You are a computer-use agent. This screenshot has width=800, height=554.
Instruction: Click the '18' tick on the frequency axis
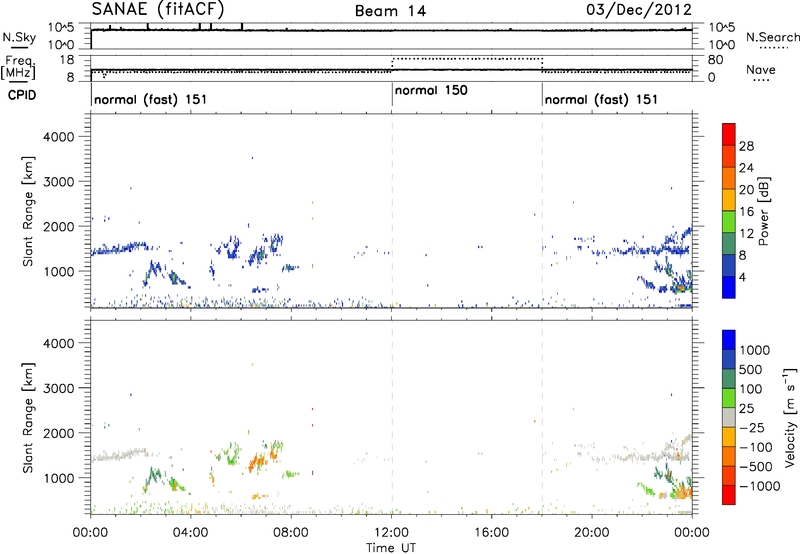pyautogui.click(x=67, y=60)
